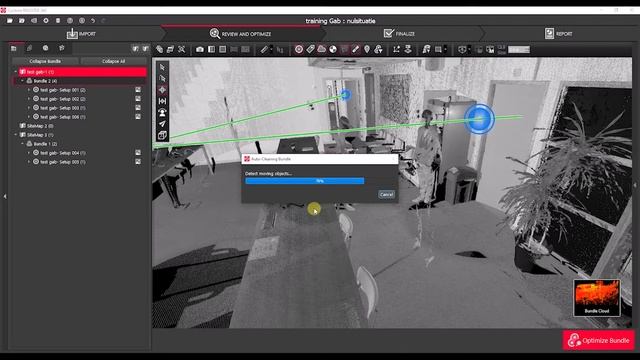Expand the Setup 006 node

point(29,117)
